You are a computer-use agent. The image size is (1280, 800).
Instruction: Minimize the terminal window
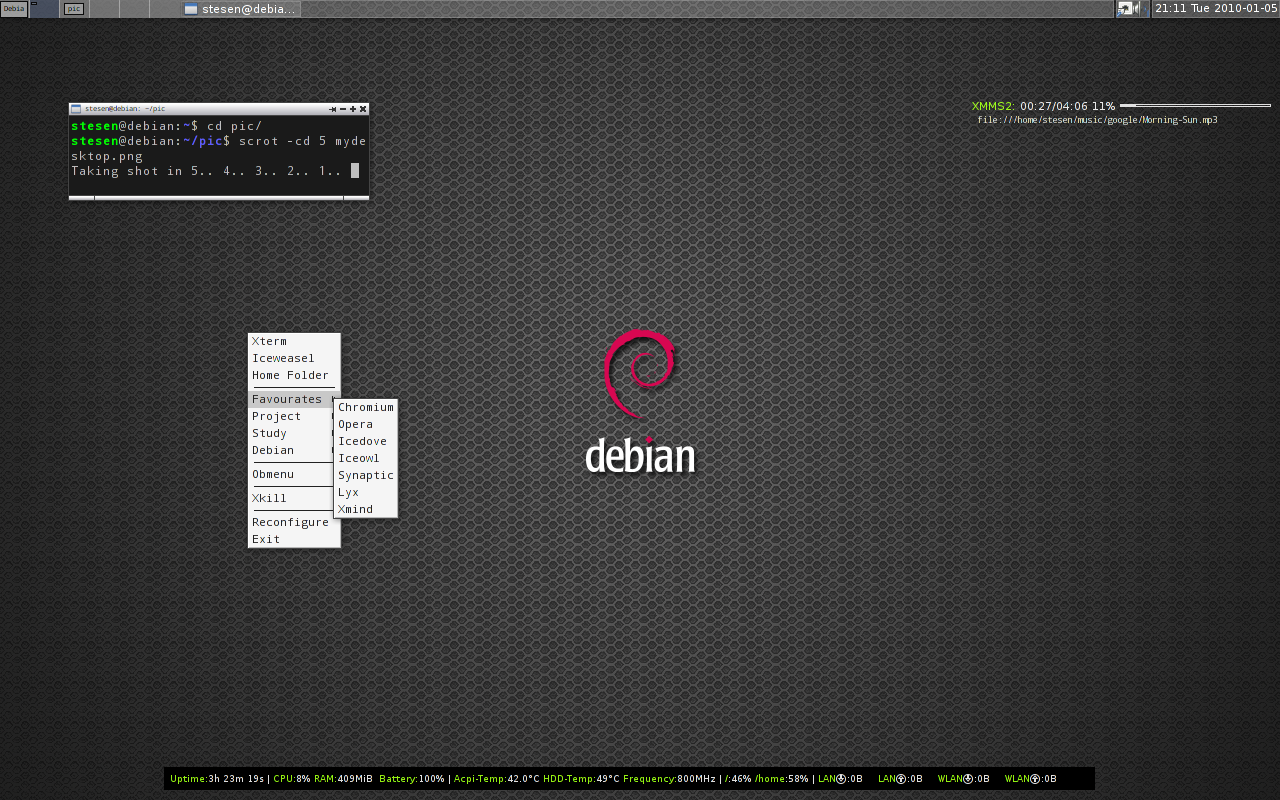[343, 108]
